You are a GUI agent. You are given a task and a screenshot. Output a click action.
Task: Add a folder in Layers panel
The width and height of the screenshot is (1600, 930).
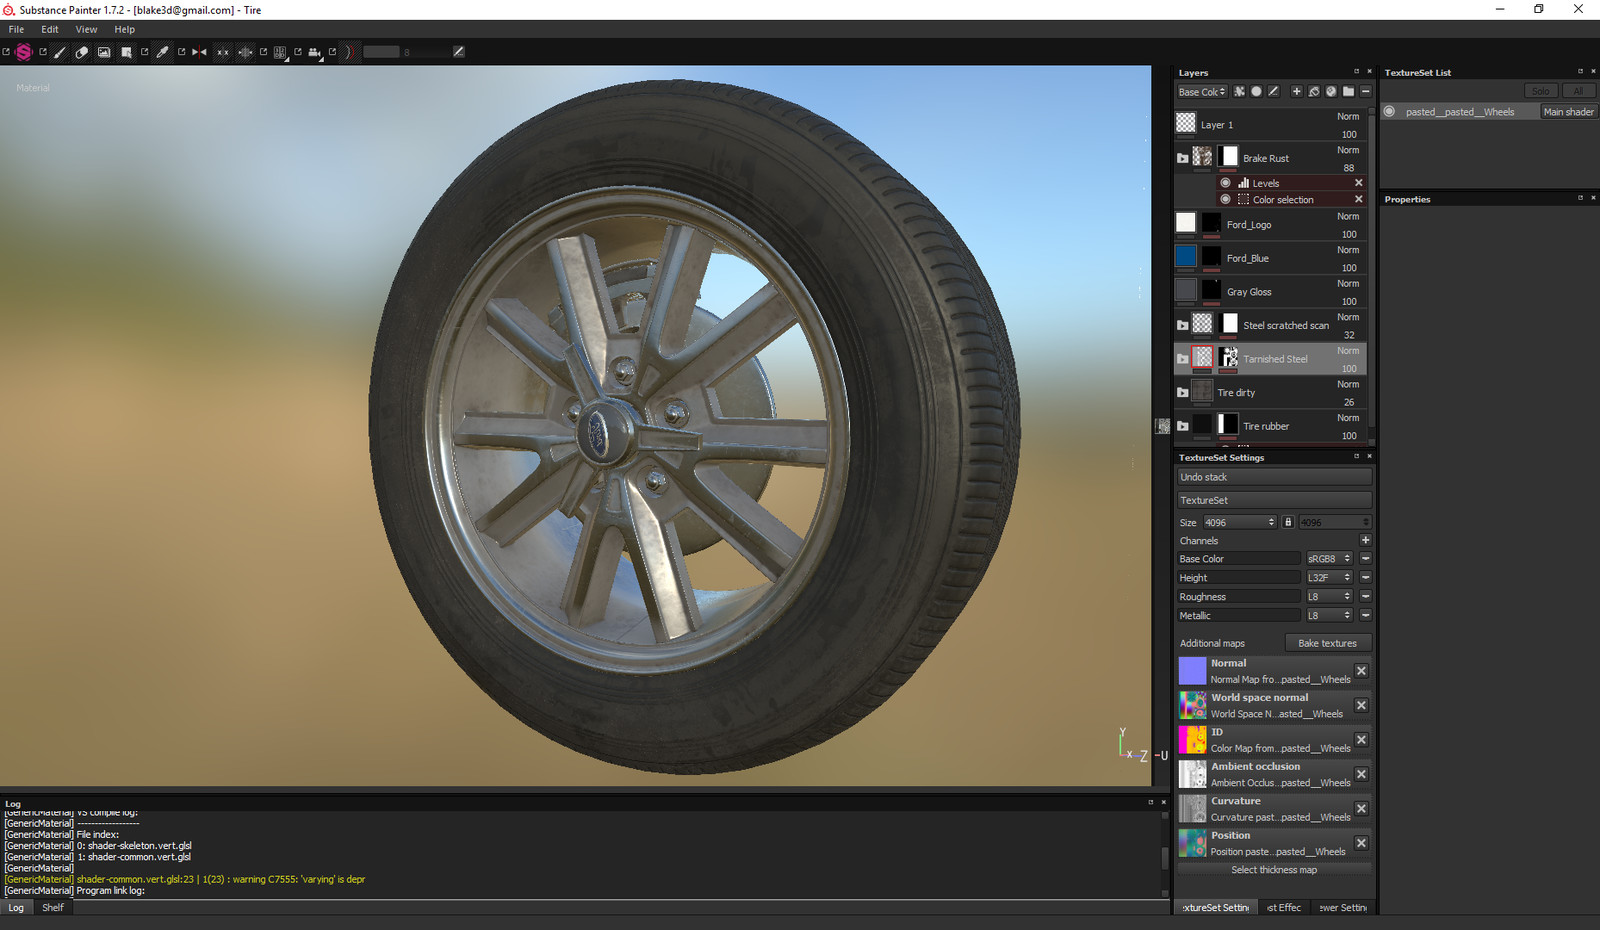[1348, 91]
